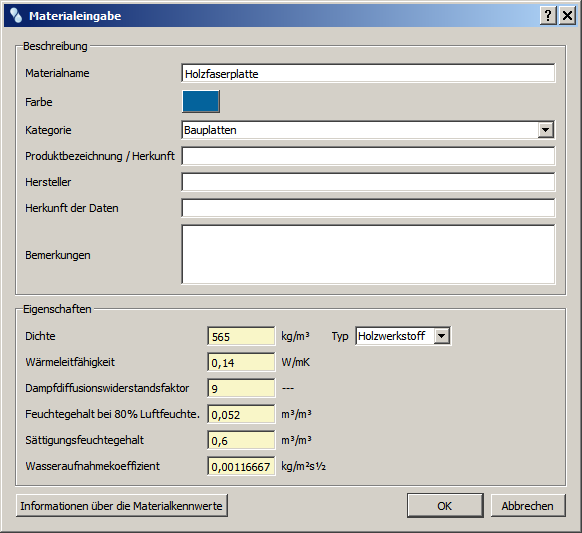Open Informationen über die Materialkennwerte
This screenshot has height=533, width=582.
122,506
